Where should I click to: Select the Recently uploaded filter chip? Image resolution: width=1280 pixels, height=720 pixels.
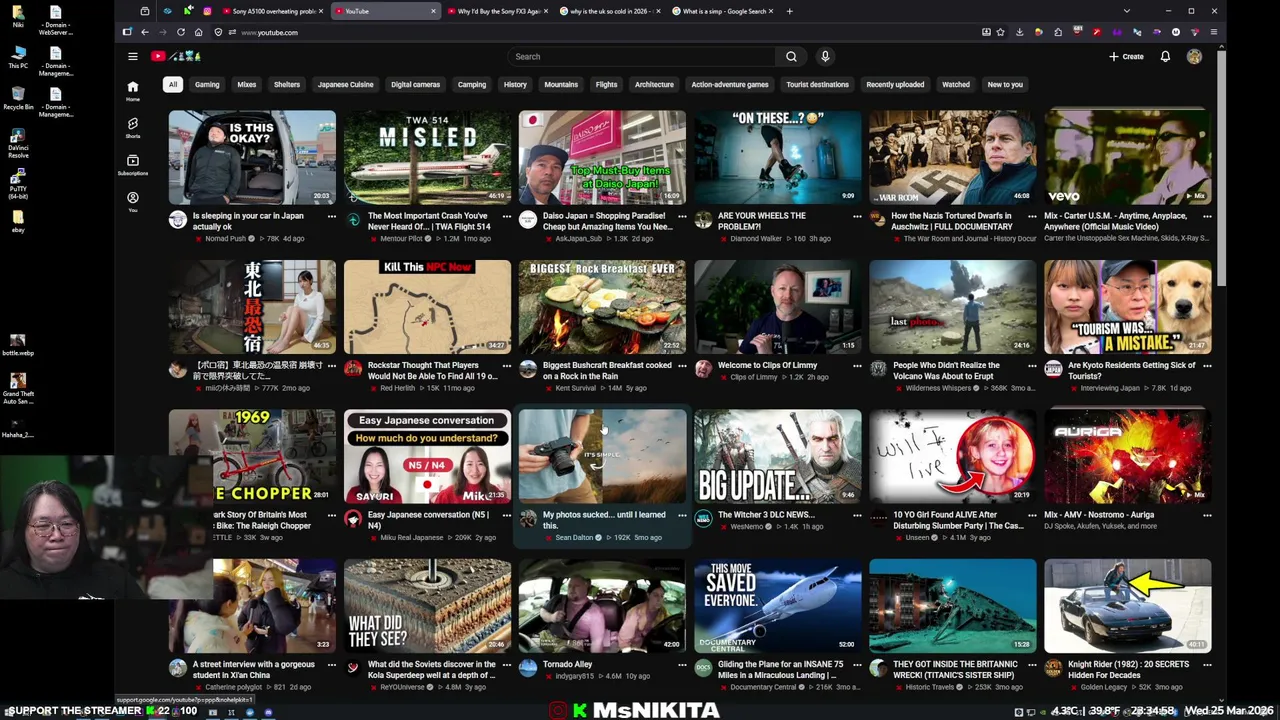click(895, 84)
